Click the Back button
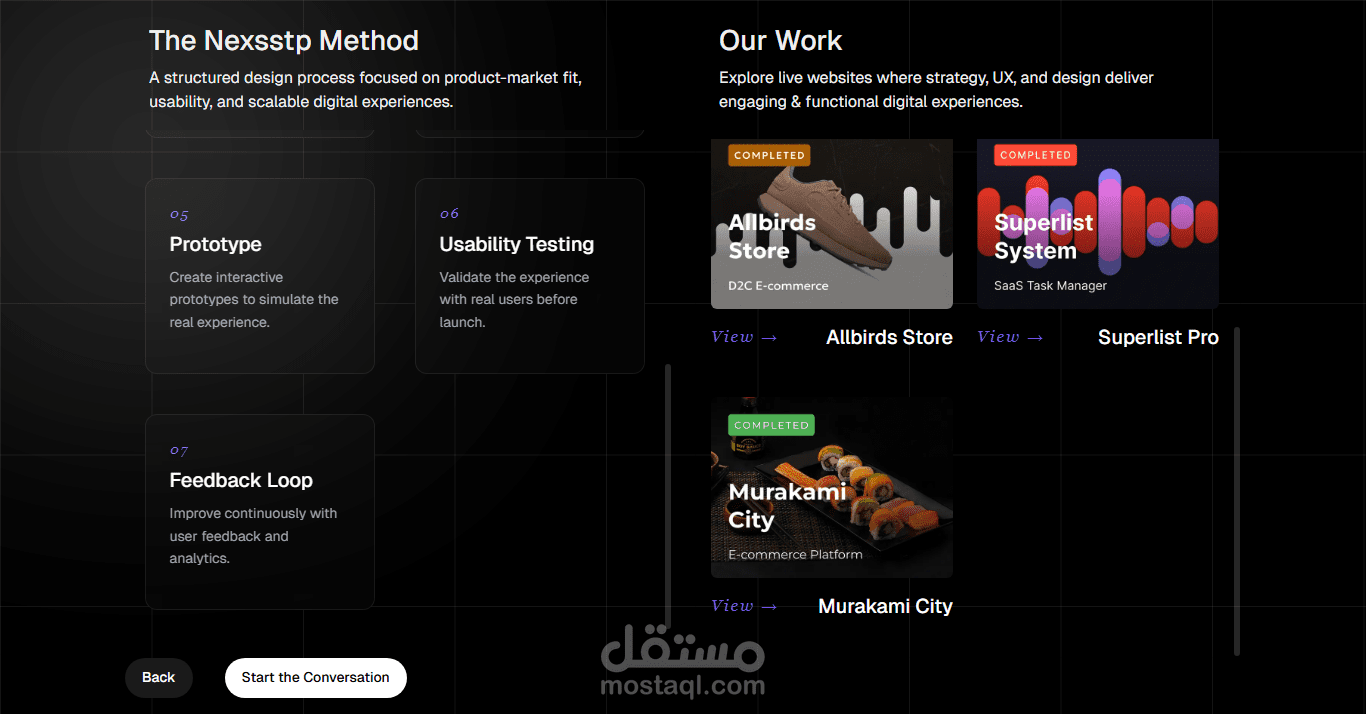The image size is (1366, 714). point(158,677)
